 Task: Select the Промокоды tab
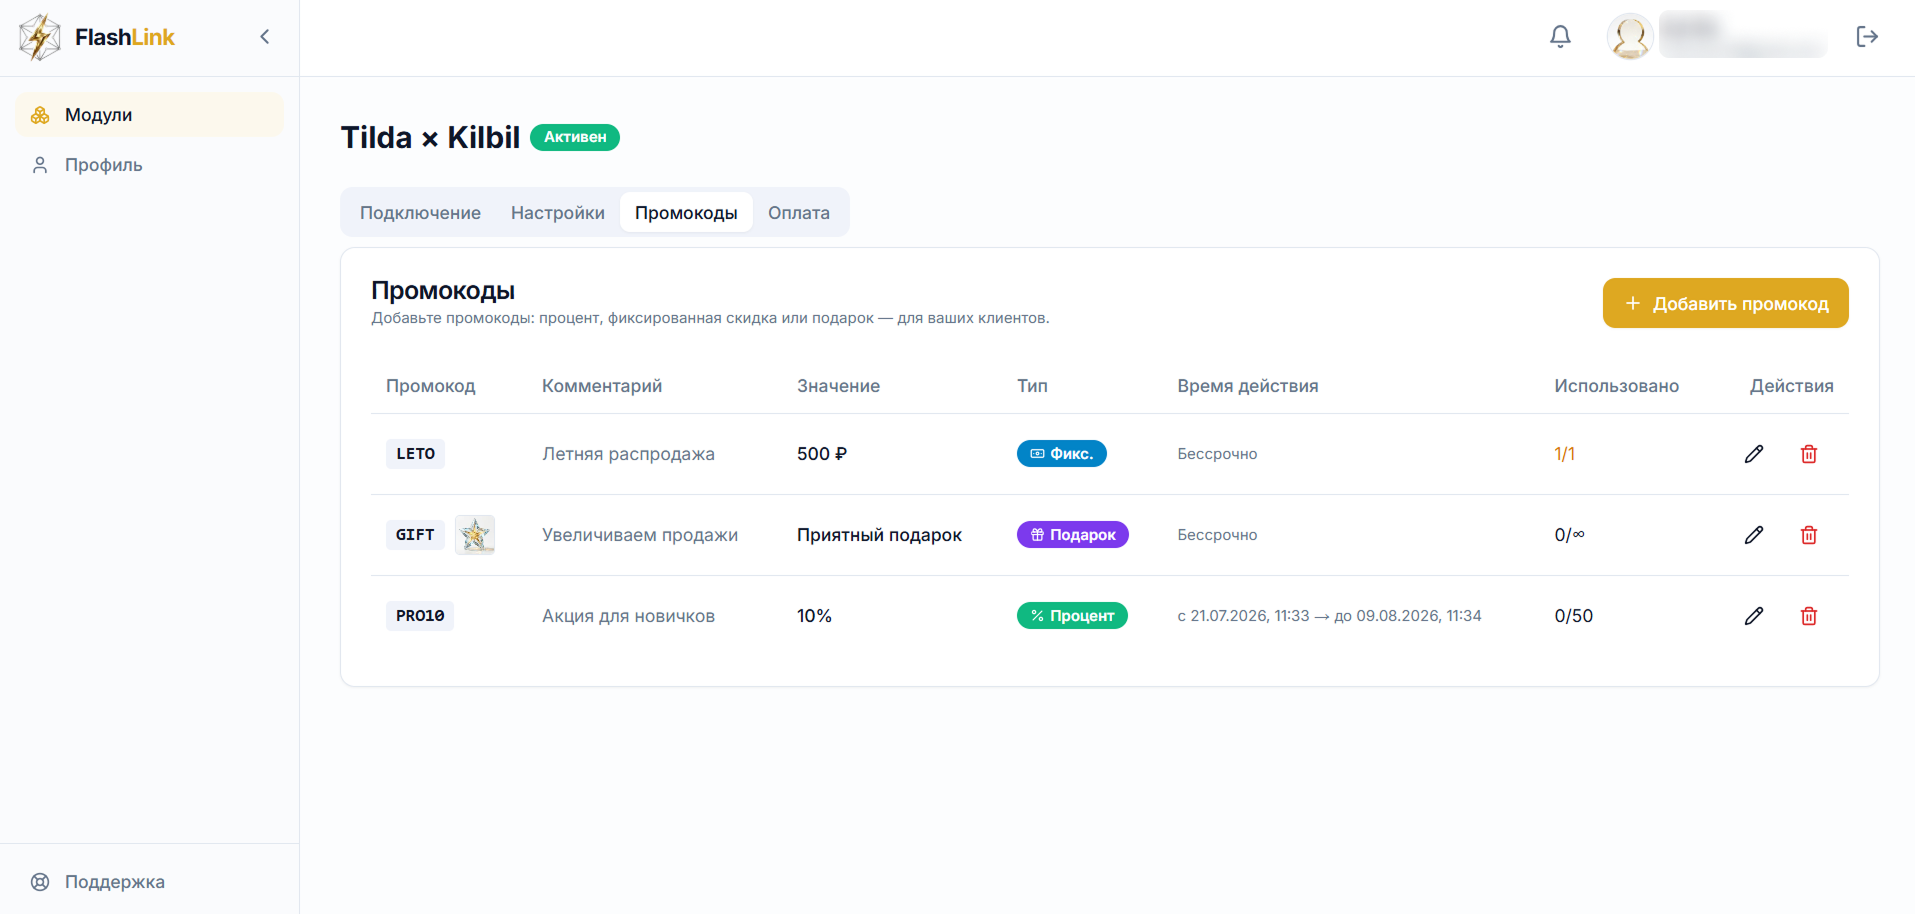(686, 213)
